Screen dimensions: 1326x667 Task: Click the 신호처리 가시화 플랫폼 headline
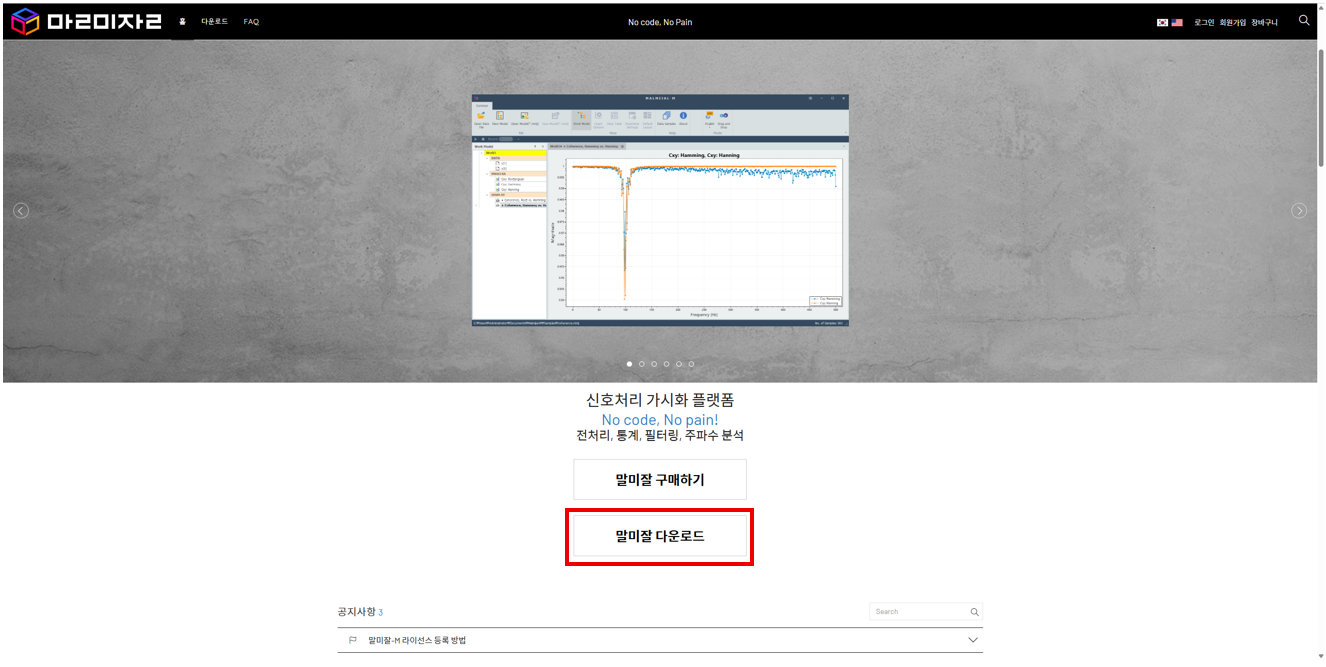(660, 400)
